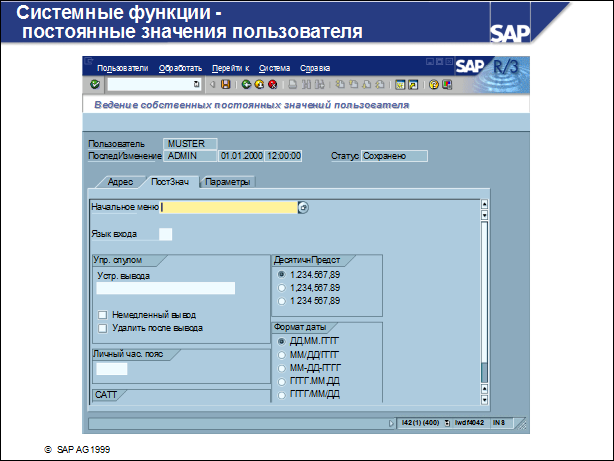Switch to the Параметры tab
Image resolution: width=614 pixels, height=461 pixels.
229,182
